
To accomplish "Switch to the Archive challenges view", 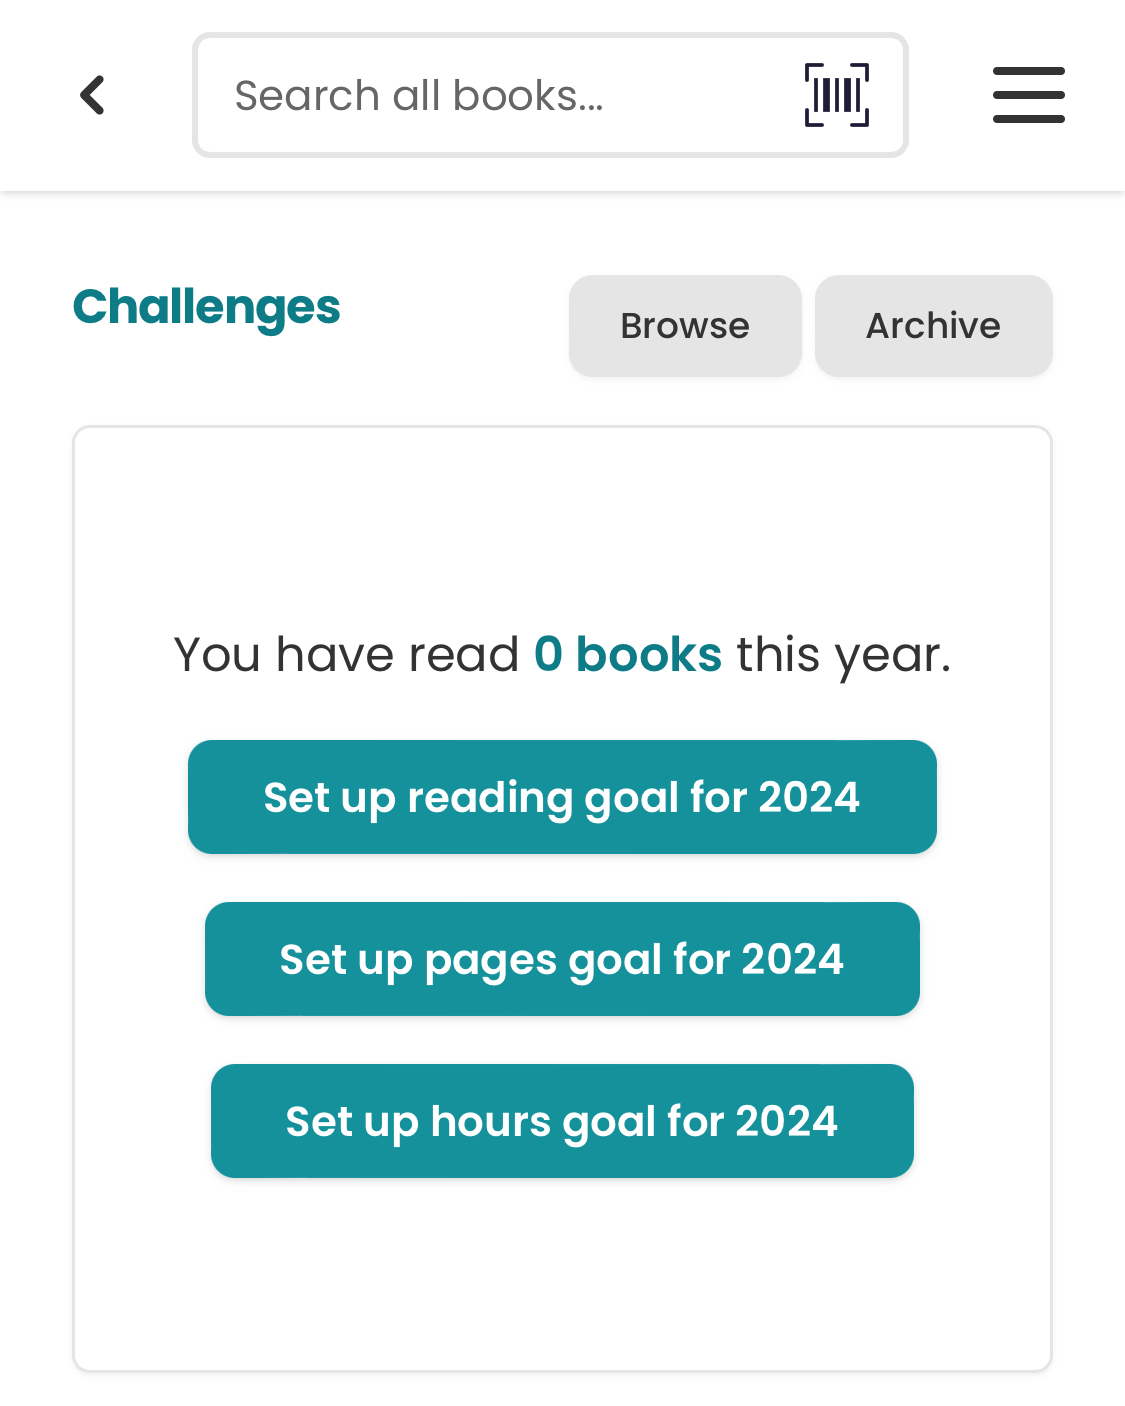I will click(933, 325).
